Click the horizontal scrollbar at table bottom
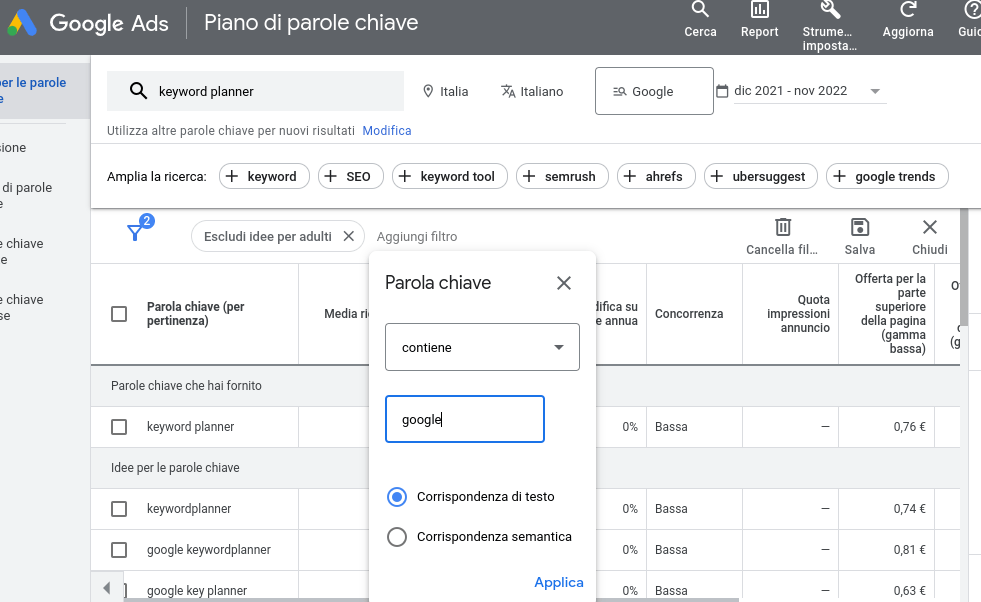 pos(432,599)
